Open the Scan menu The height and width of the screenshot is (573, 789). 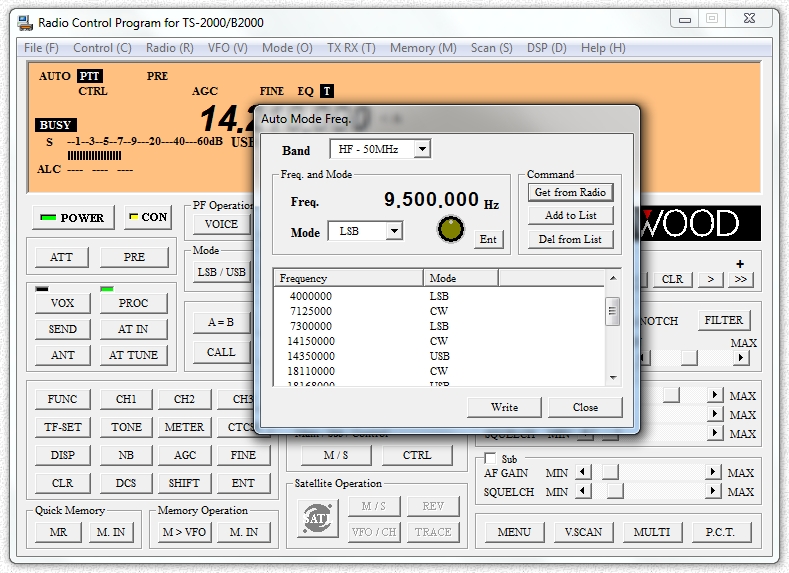click(492, 48)
